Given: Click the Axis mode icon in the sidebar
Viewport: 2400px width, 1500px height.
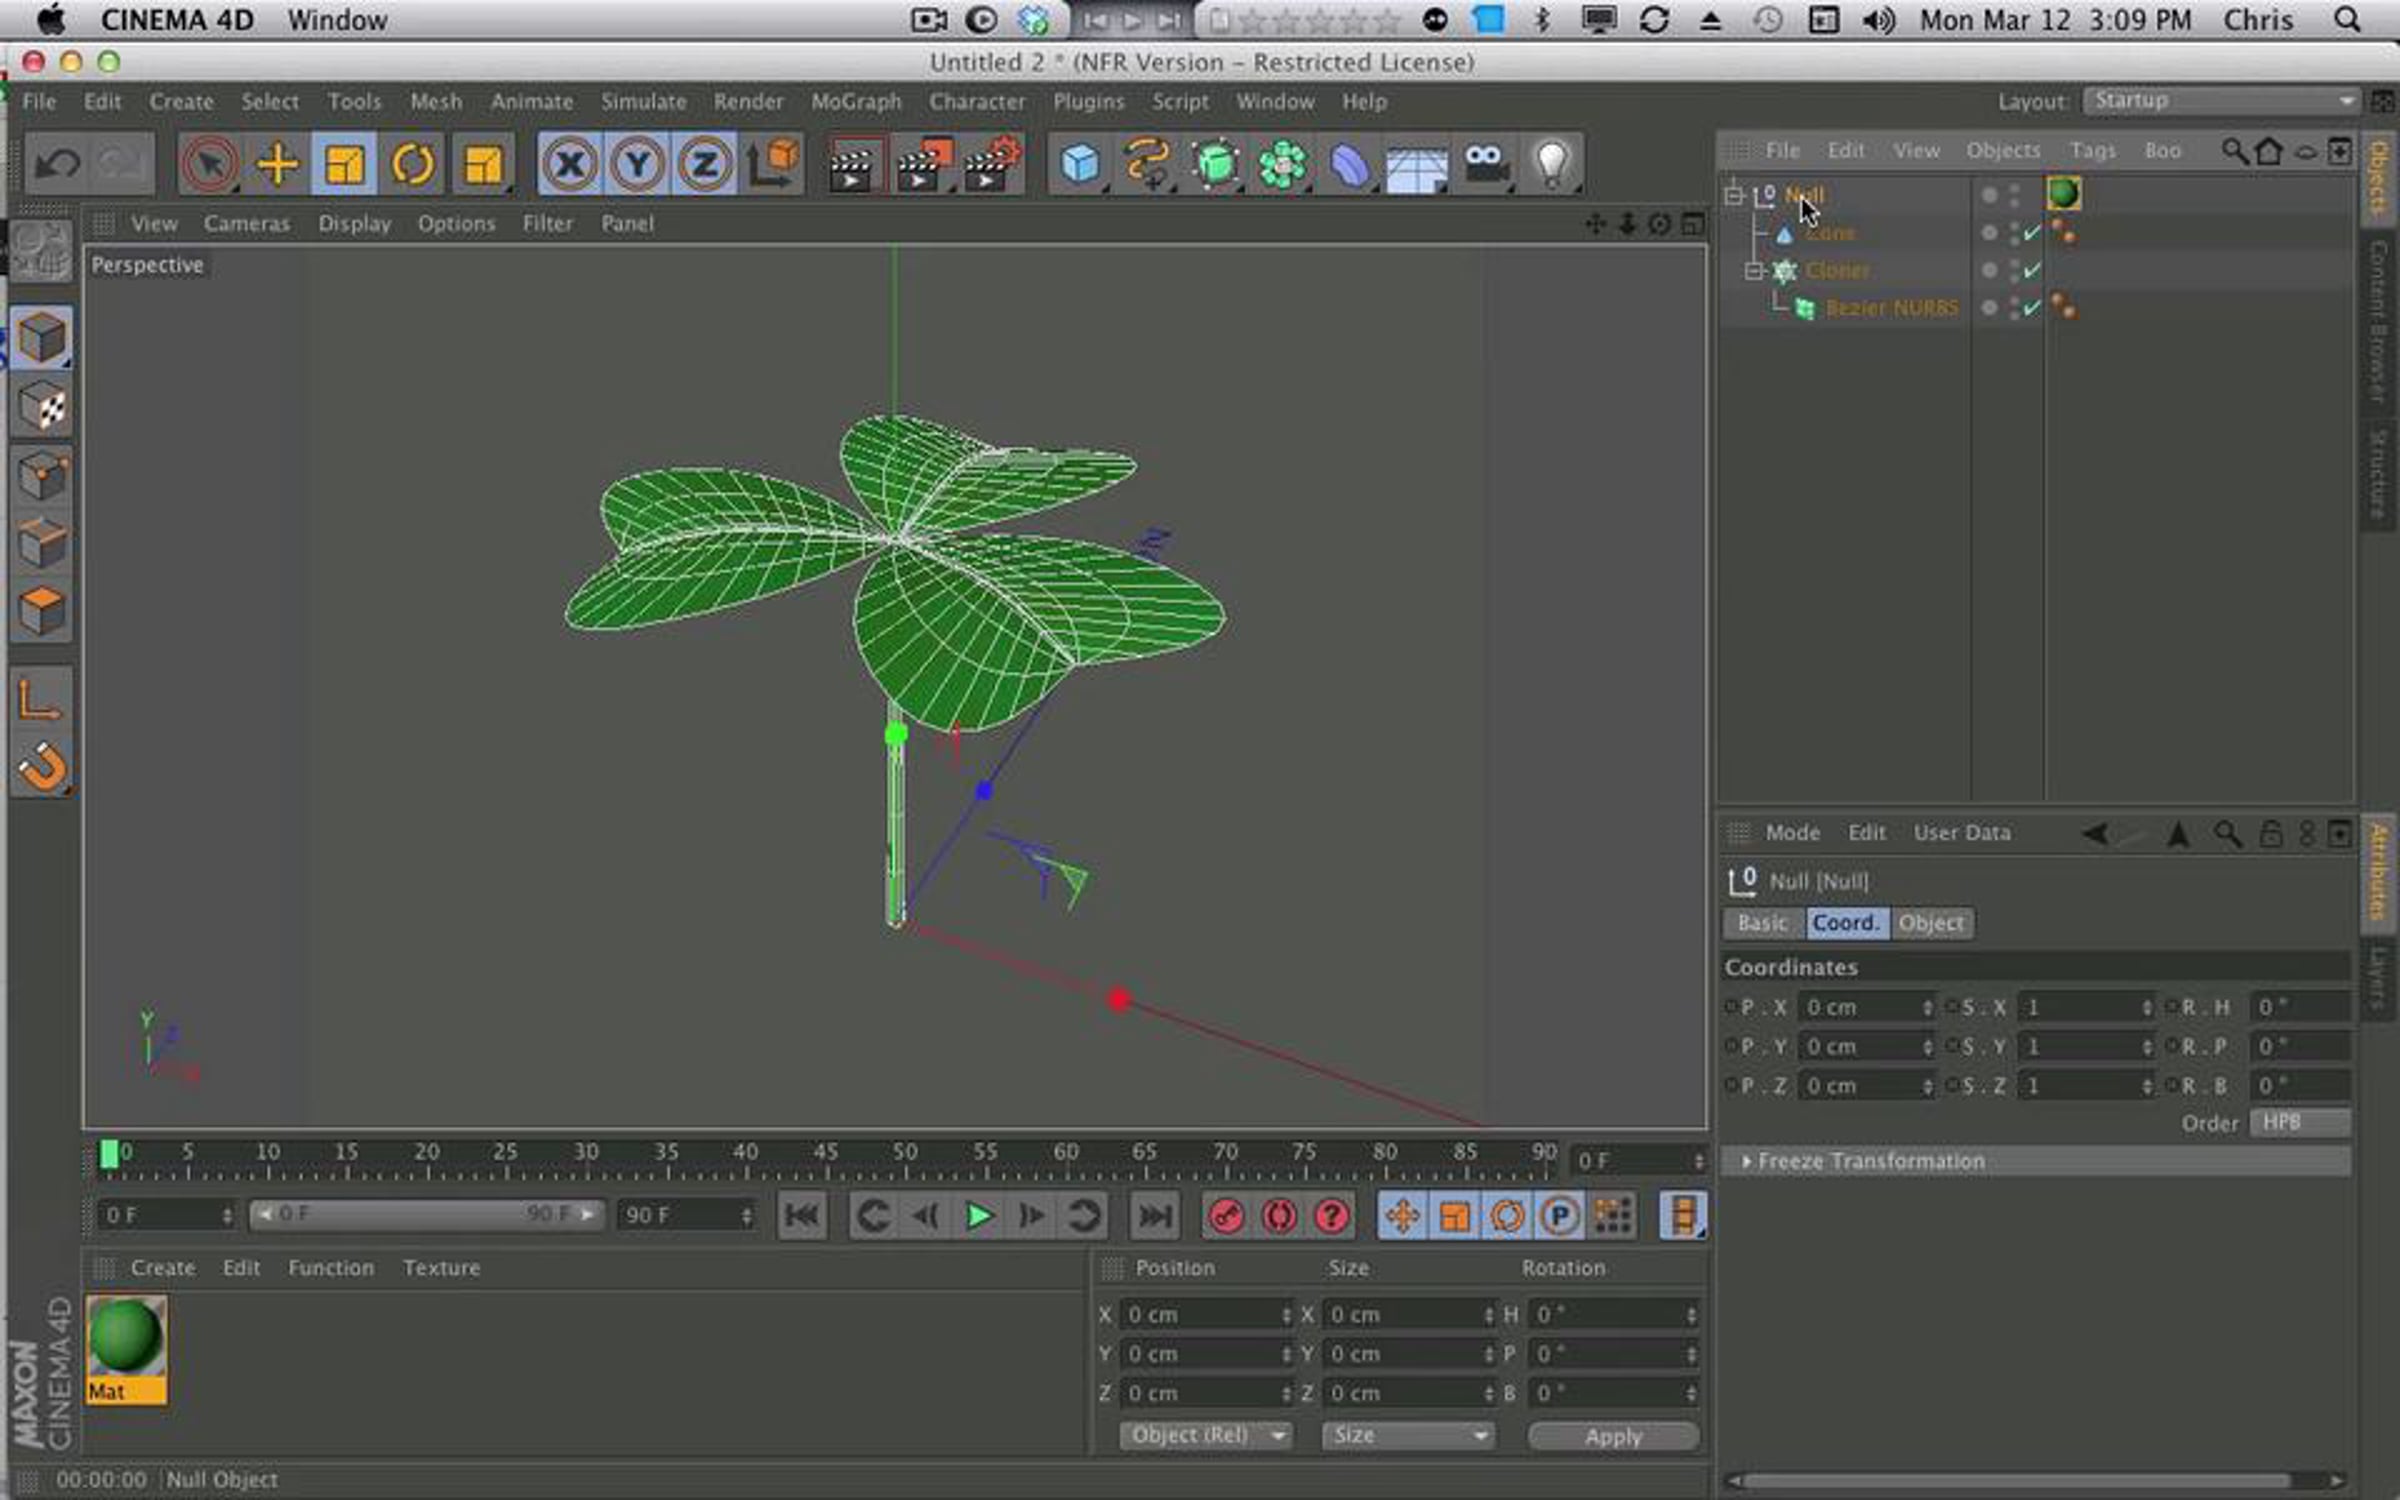Looking at the screenshot, I should point(41,699).
